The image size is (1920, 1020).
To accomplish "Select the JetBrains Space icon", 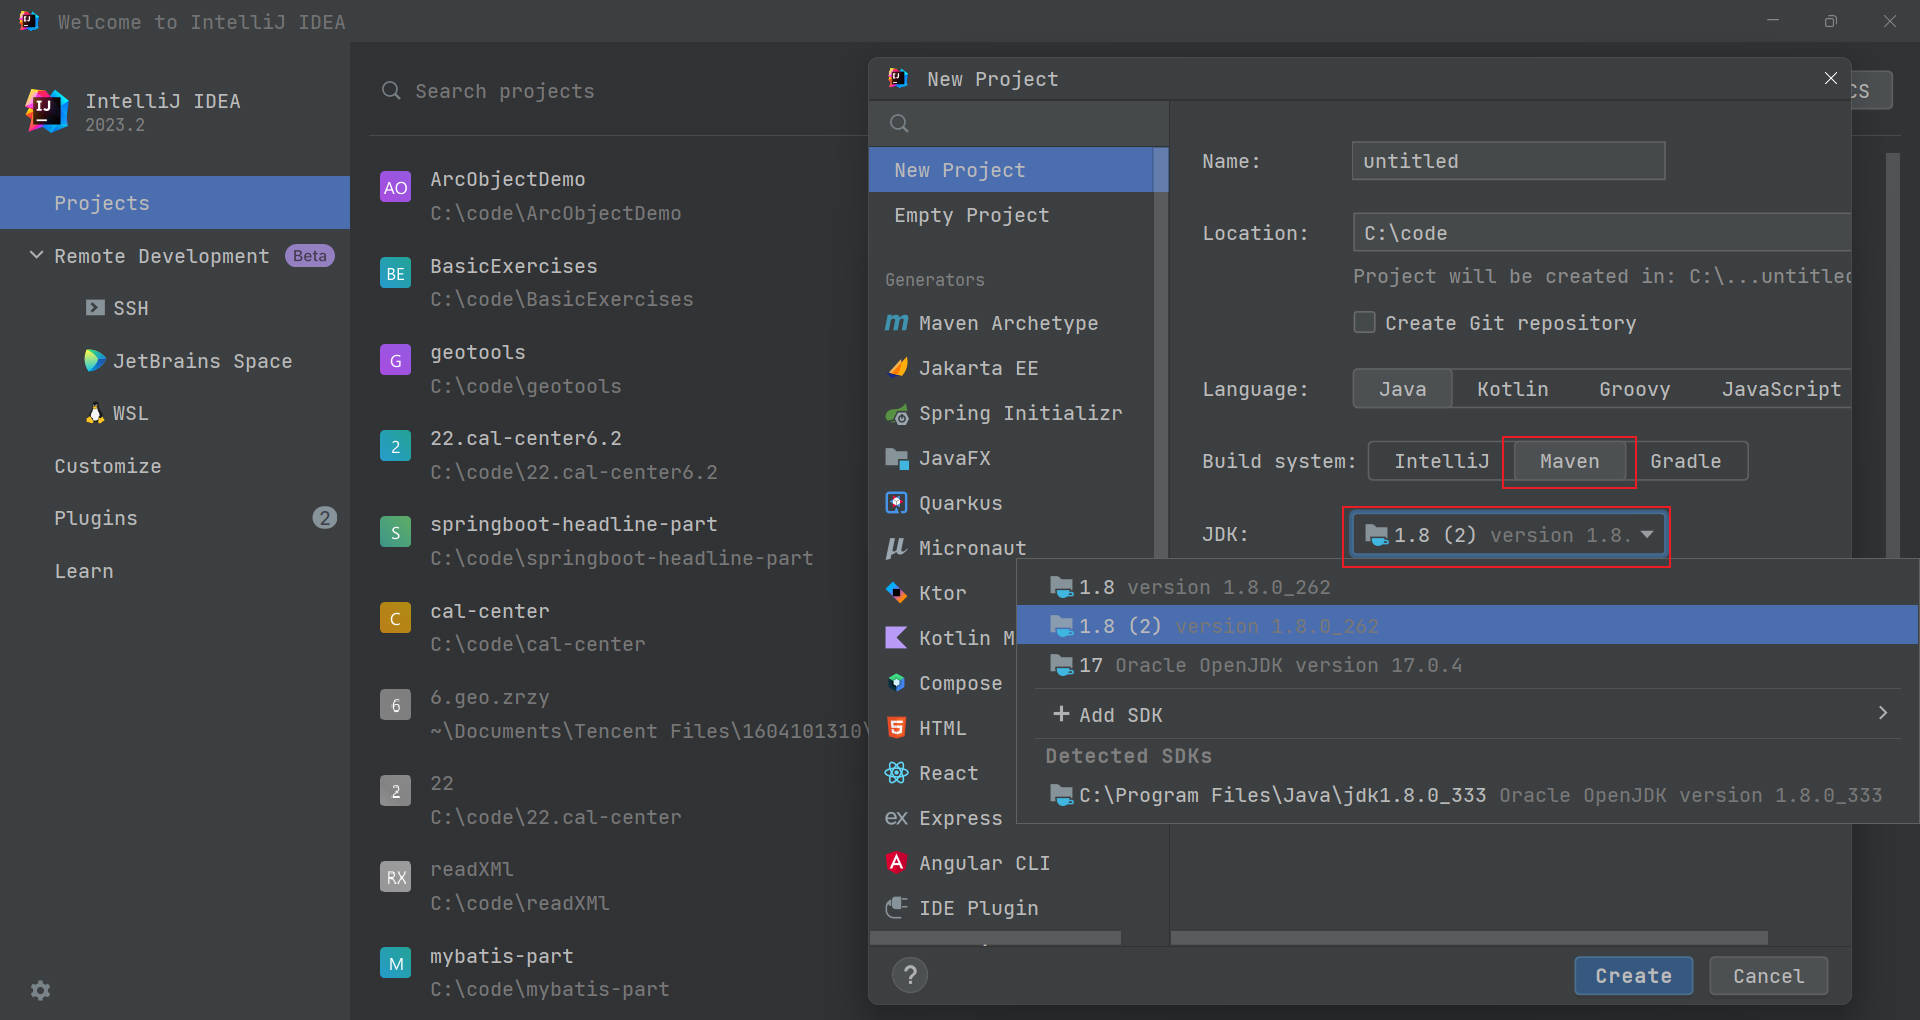I will pos(95,361).
